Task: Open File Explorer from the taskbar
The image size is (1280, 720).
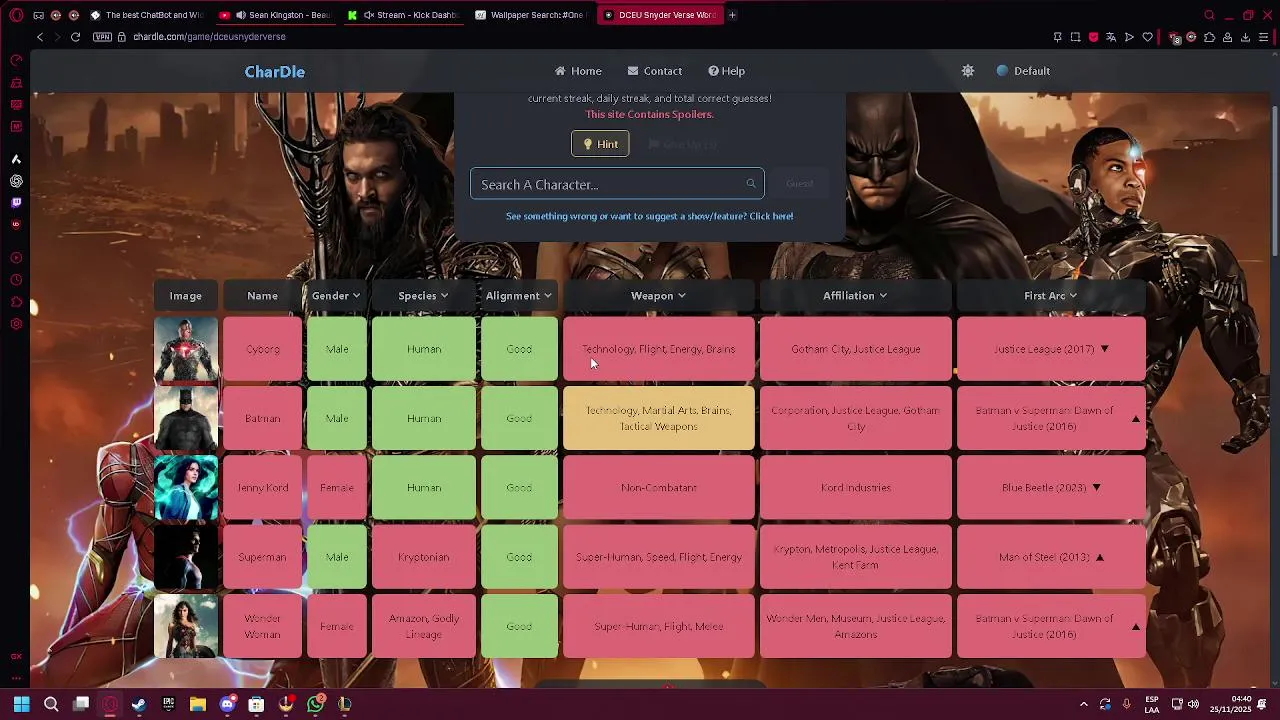Action: click(198, 704)
